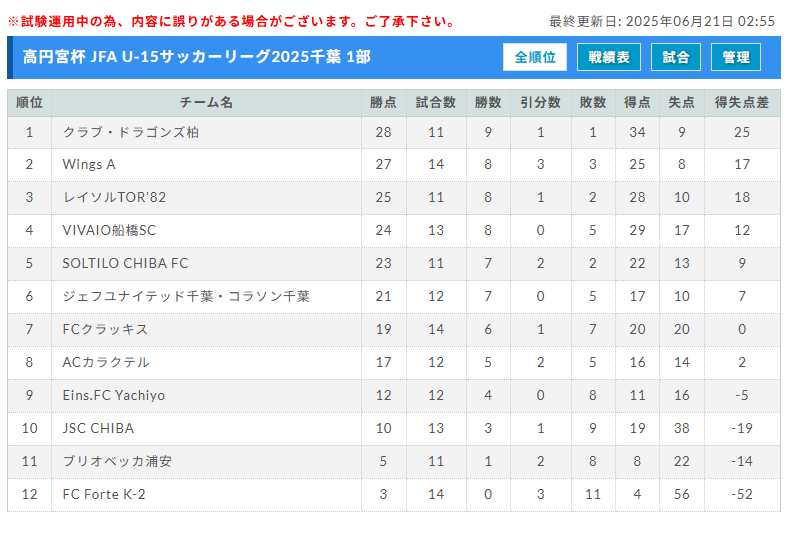Image resolution: width=800 pixels, height=533 pixels.
Task: Open the 試合 tab
Action: [x=676, y=57]
